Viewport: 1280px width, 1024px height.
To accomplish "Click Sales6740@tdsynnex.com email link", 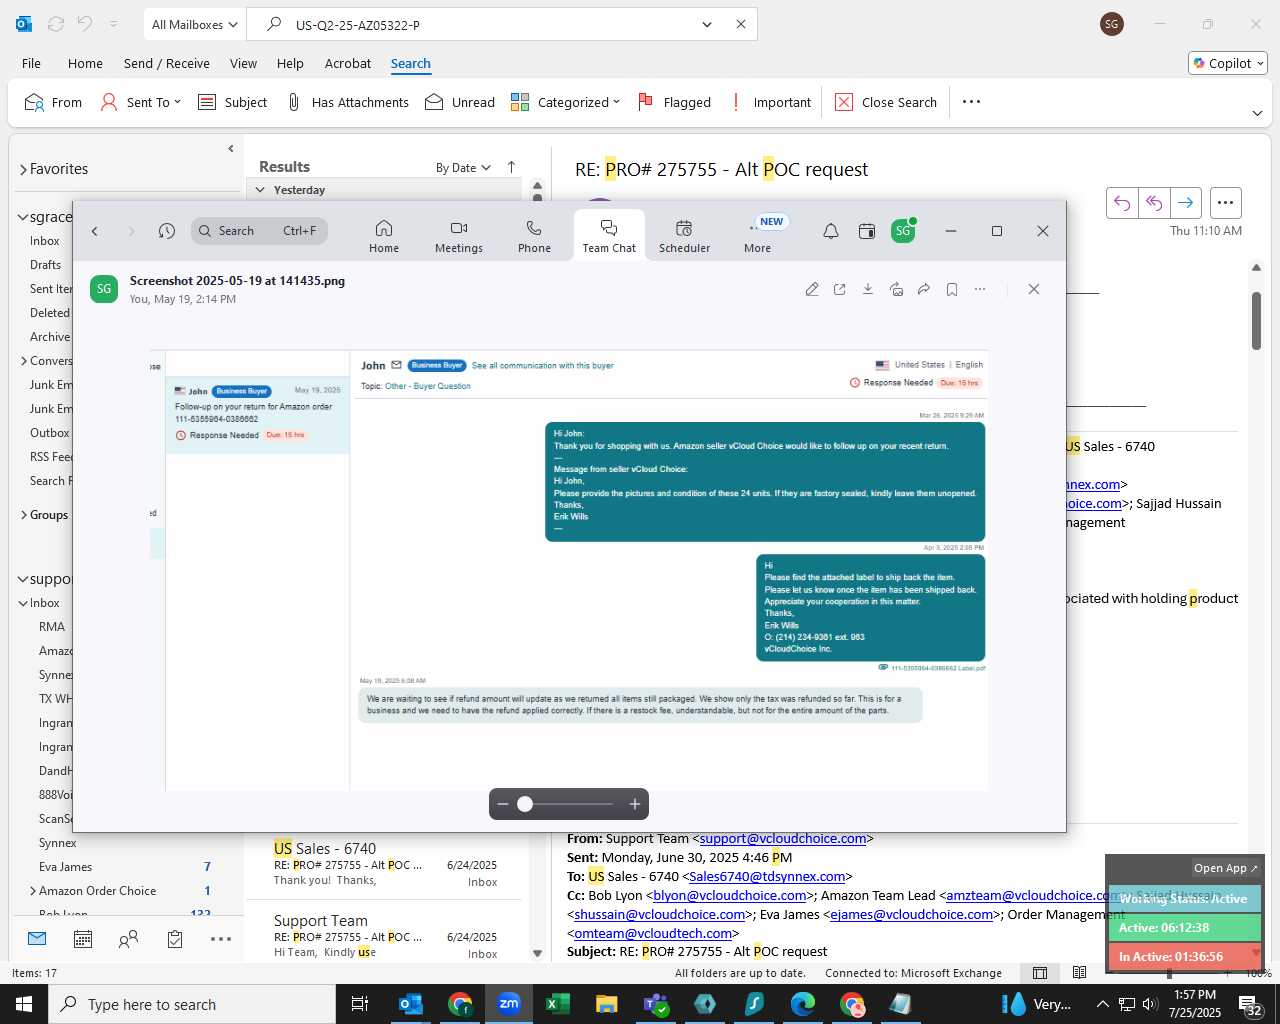I will (x=767, y=876).
